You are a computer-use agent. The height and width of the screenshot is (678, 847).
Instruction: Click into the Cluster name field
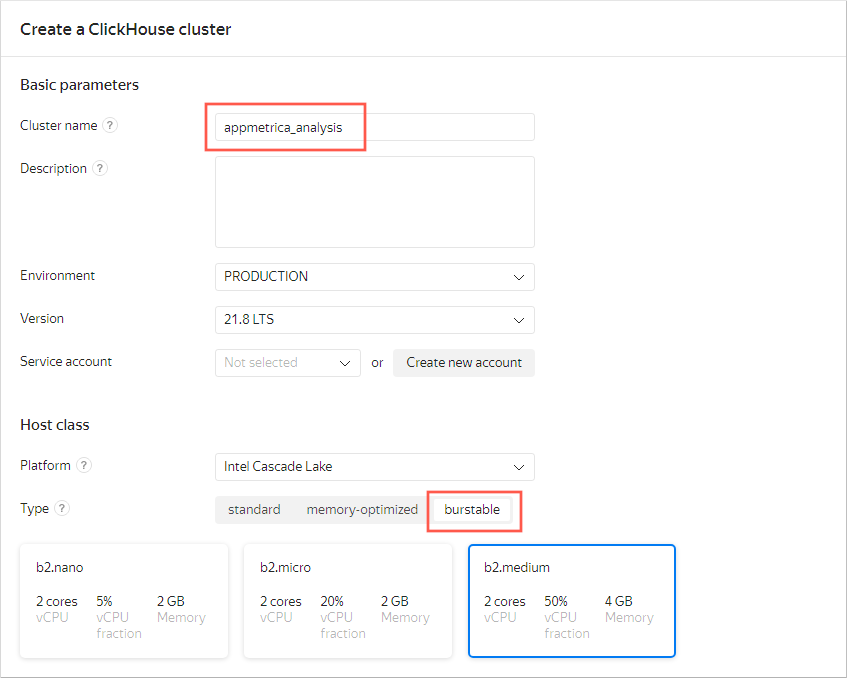click(374, 128)
